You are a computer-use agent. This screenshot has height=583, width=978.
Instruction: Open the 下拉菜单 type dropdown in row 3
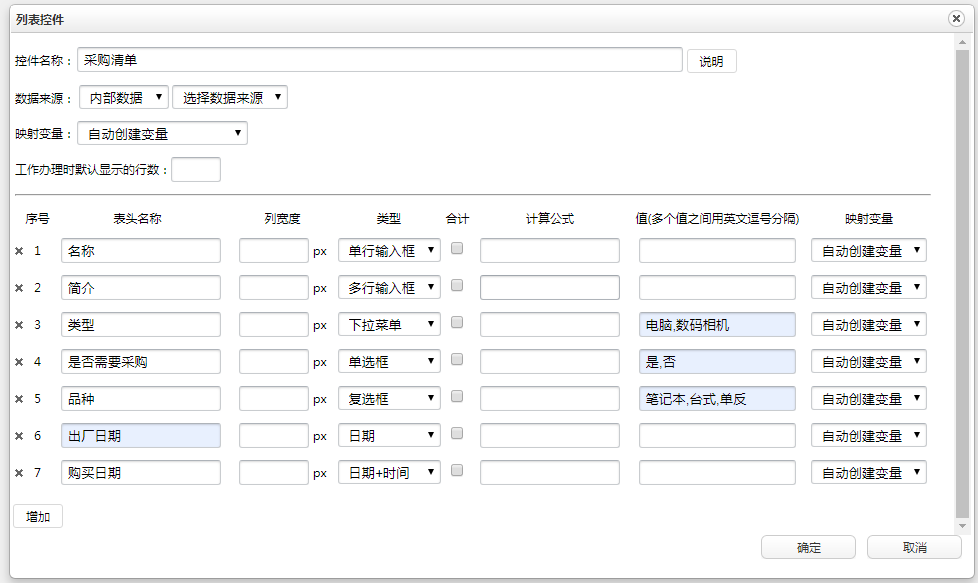[x=389, y=325]
